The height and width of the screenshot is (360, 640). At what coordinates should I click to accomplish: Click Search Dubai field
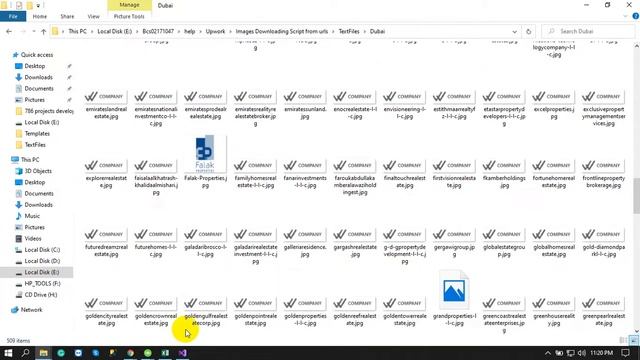588,31
